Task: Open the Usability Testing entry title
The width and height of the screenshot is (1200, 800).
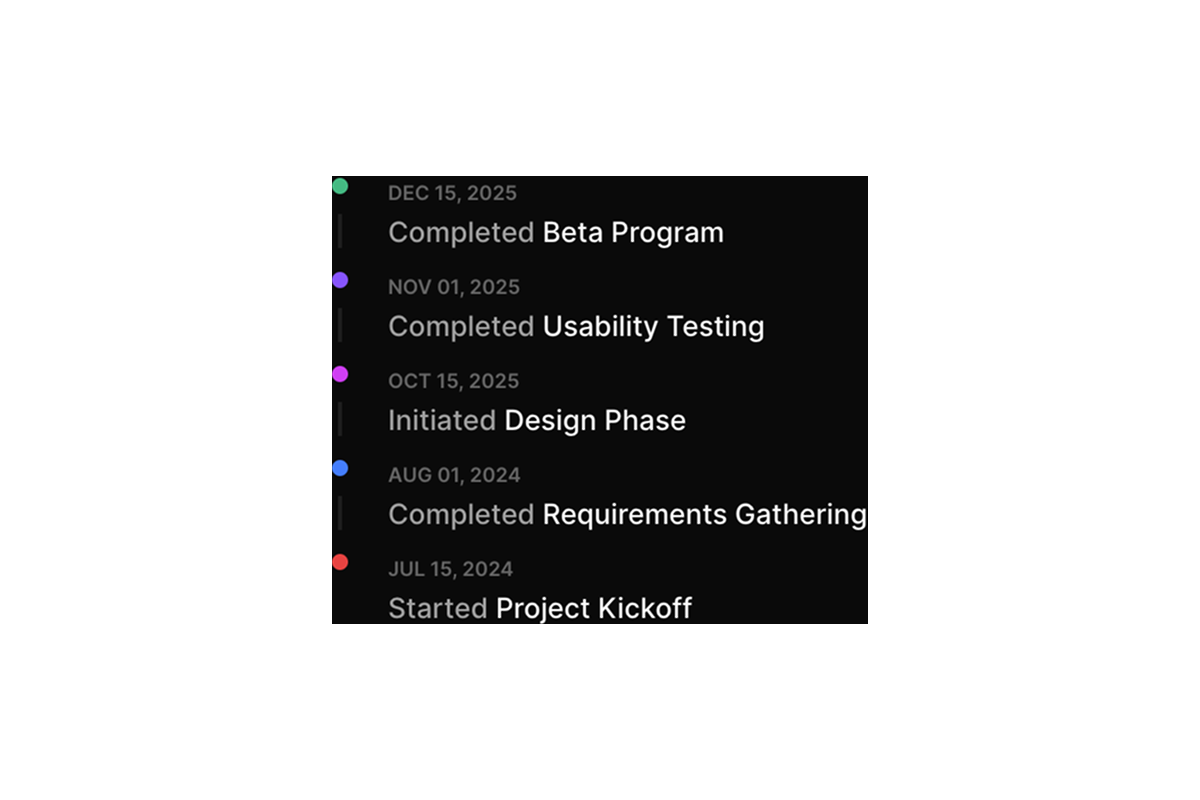Action: pyautogui.click(x=653, y=326)
